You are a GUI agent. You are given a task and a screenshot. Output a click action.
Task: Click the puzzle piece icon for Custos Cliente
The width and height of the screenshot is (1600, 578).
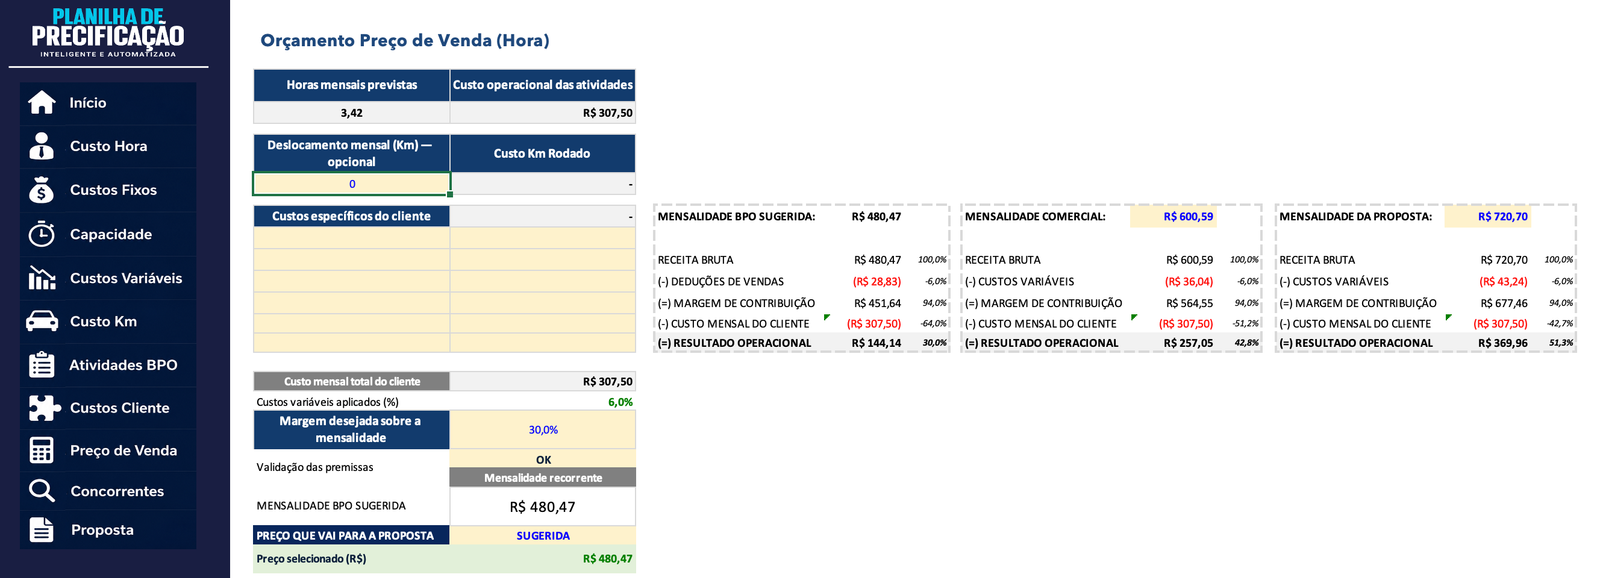[x=44, y=408]
